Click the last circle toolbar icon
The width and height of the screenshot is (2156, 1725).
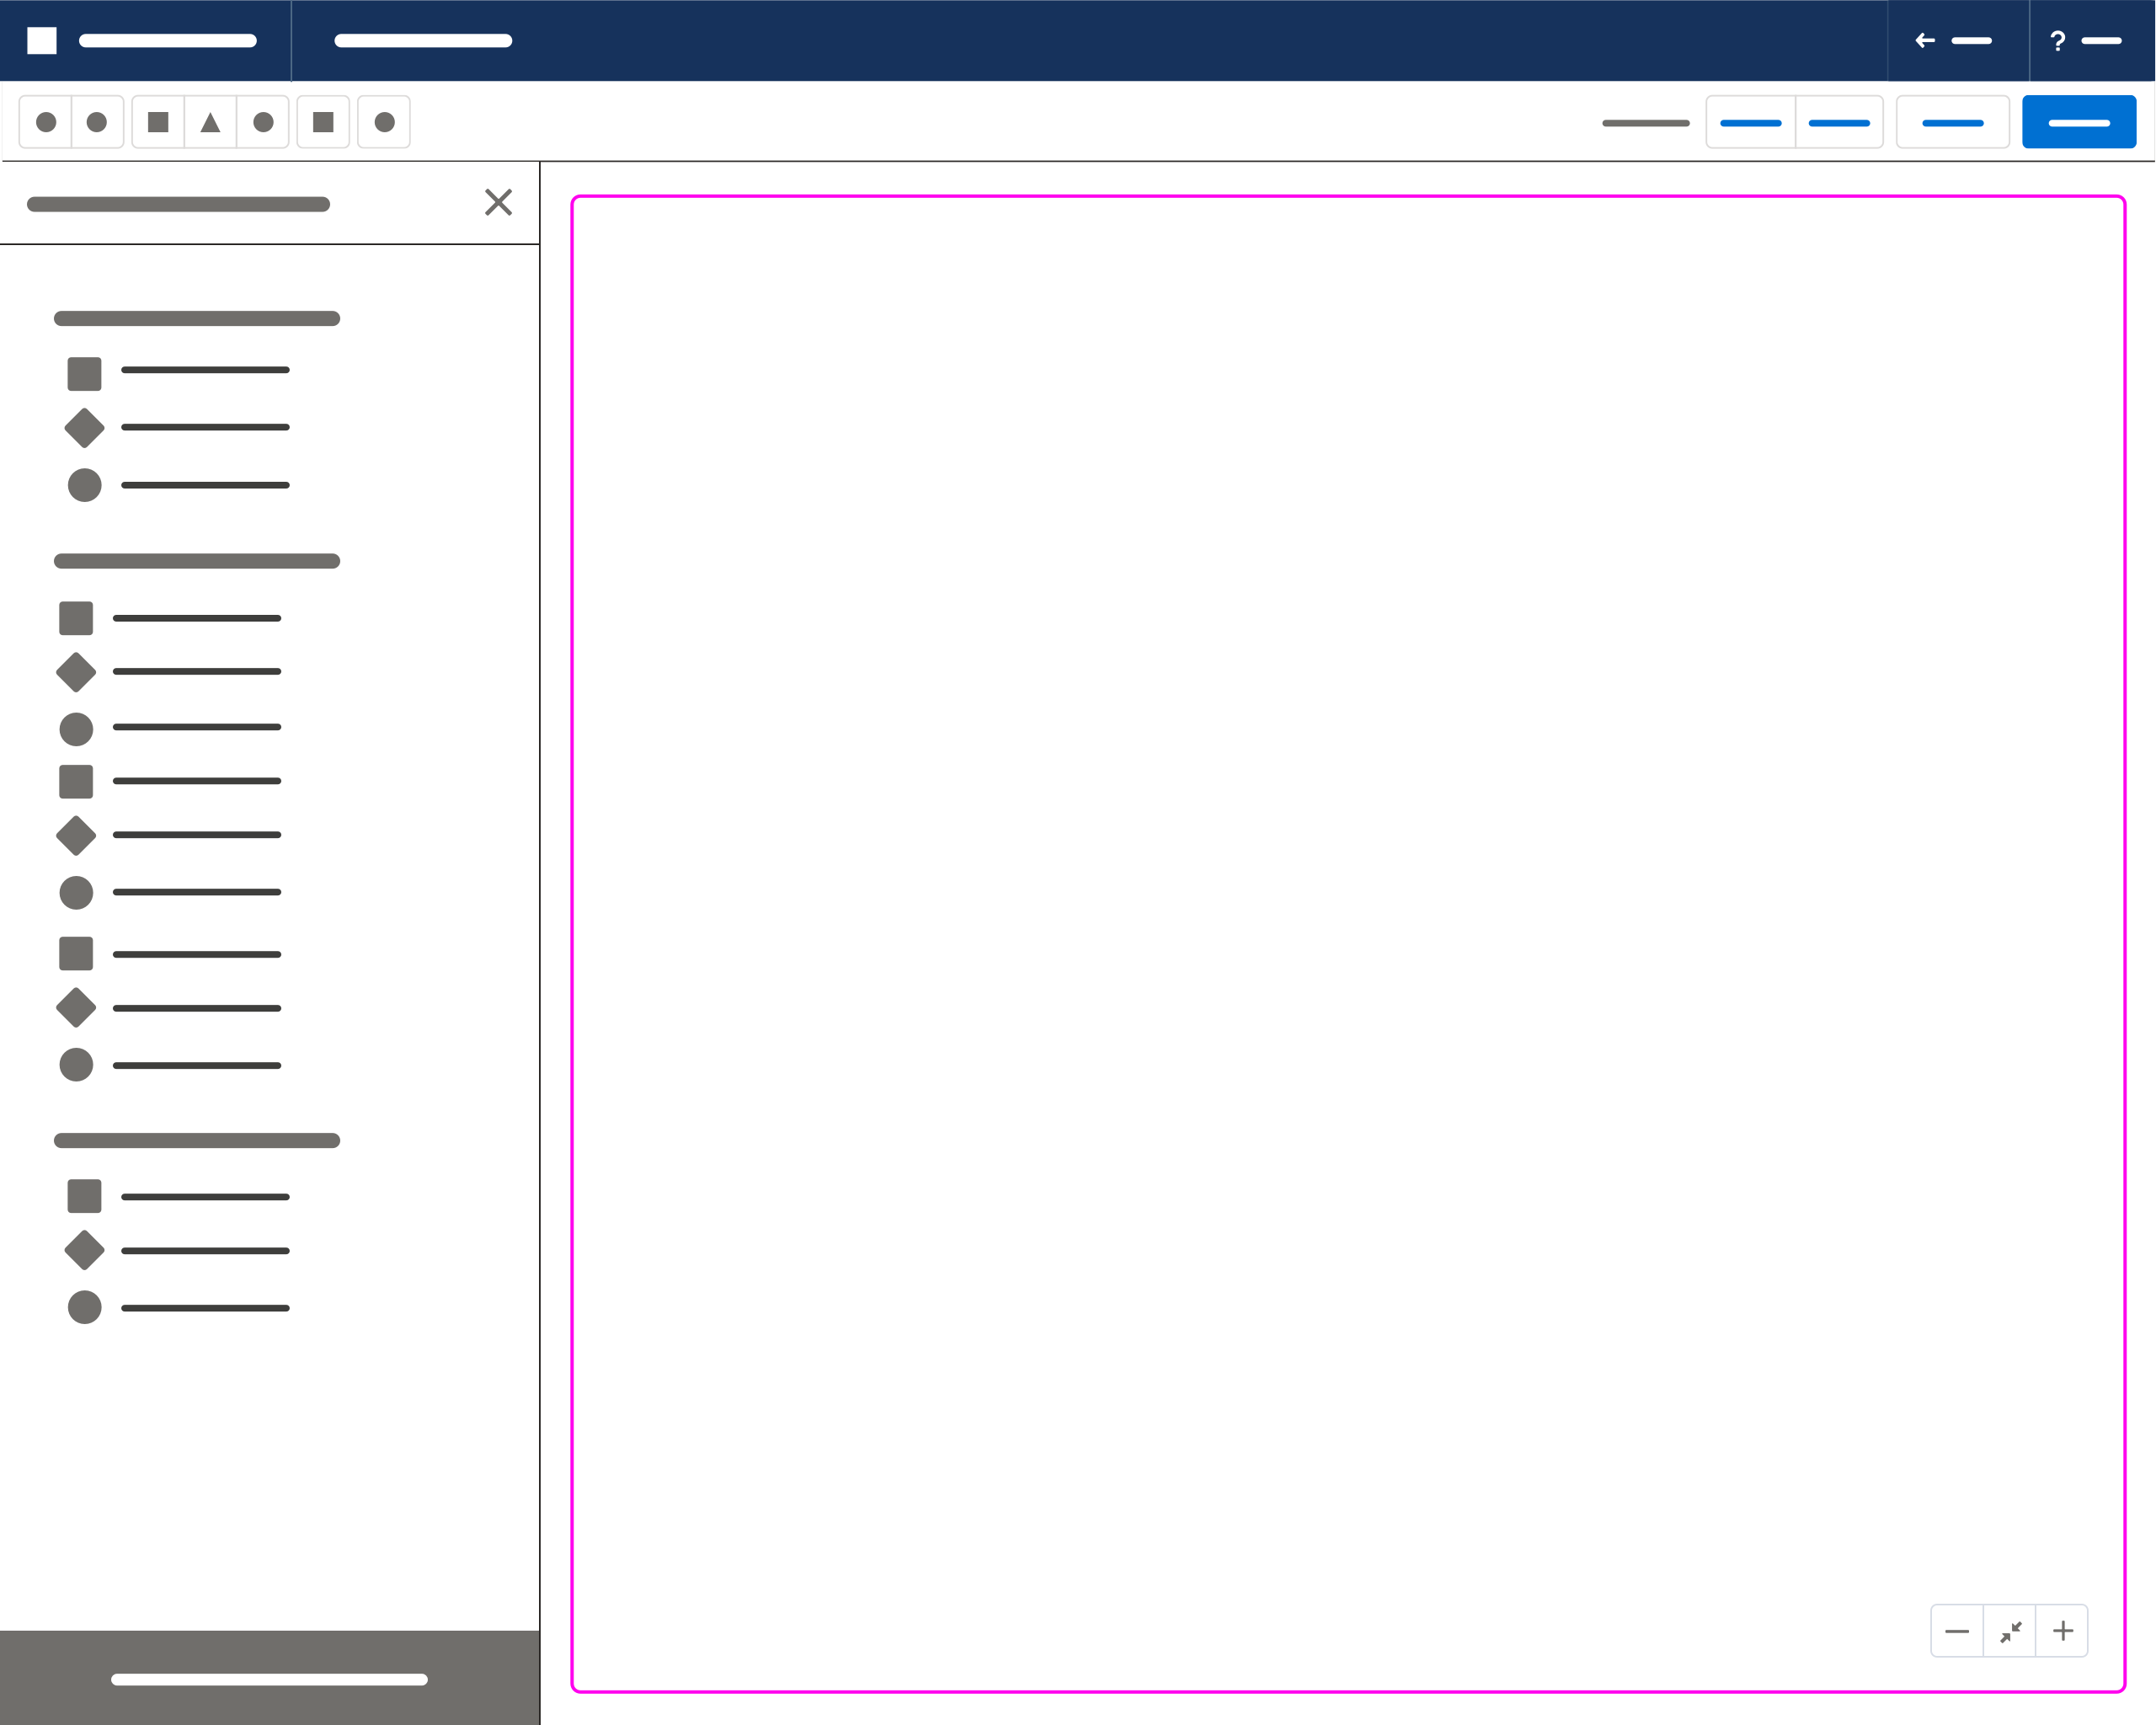384,122
